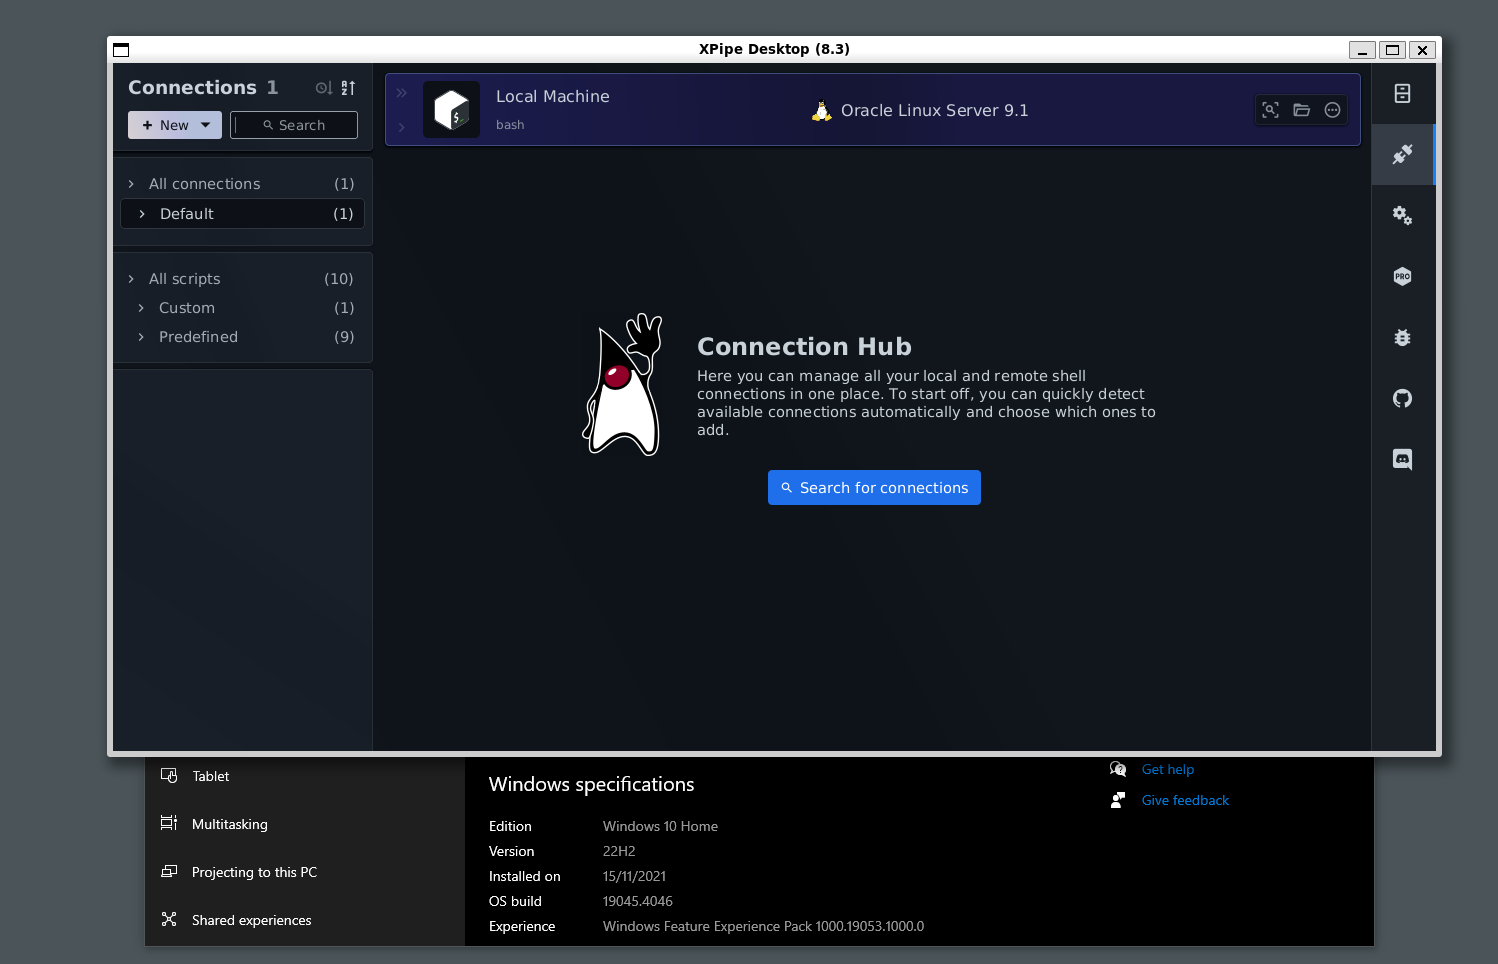The image size is (1498, 964).
Task: Open the XPipe GitHub page
Action: click(1402, 398)
